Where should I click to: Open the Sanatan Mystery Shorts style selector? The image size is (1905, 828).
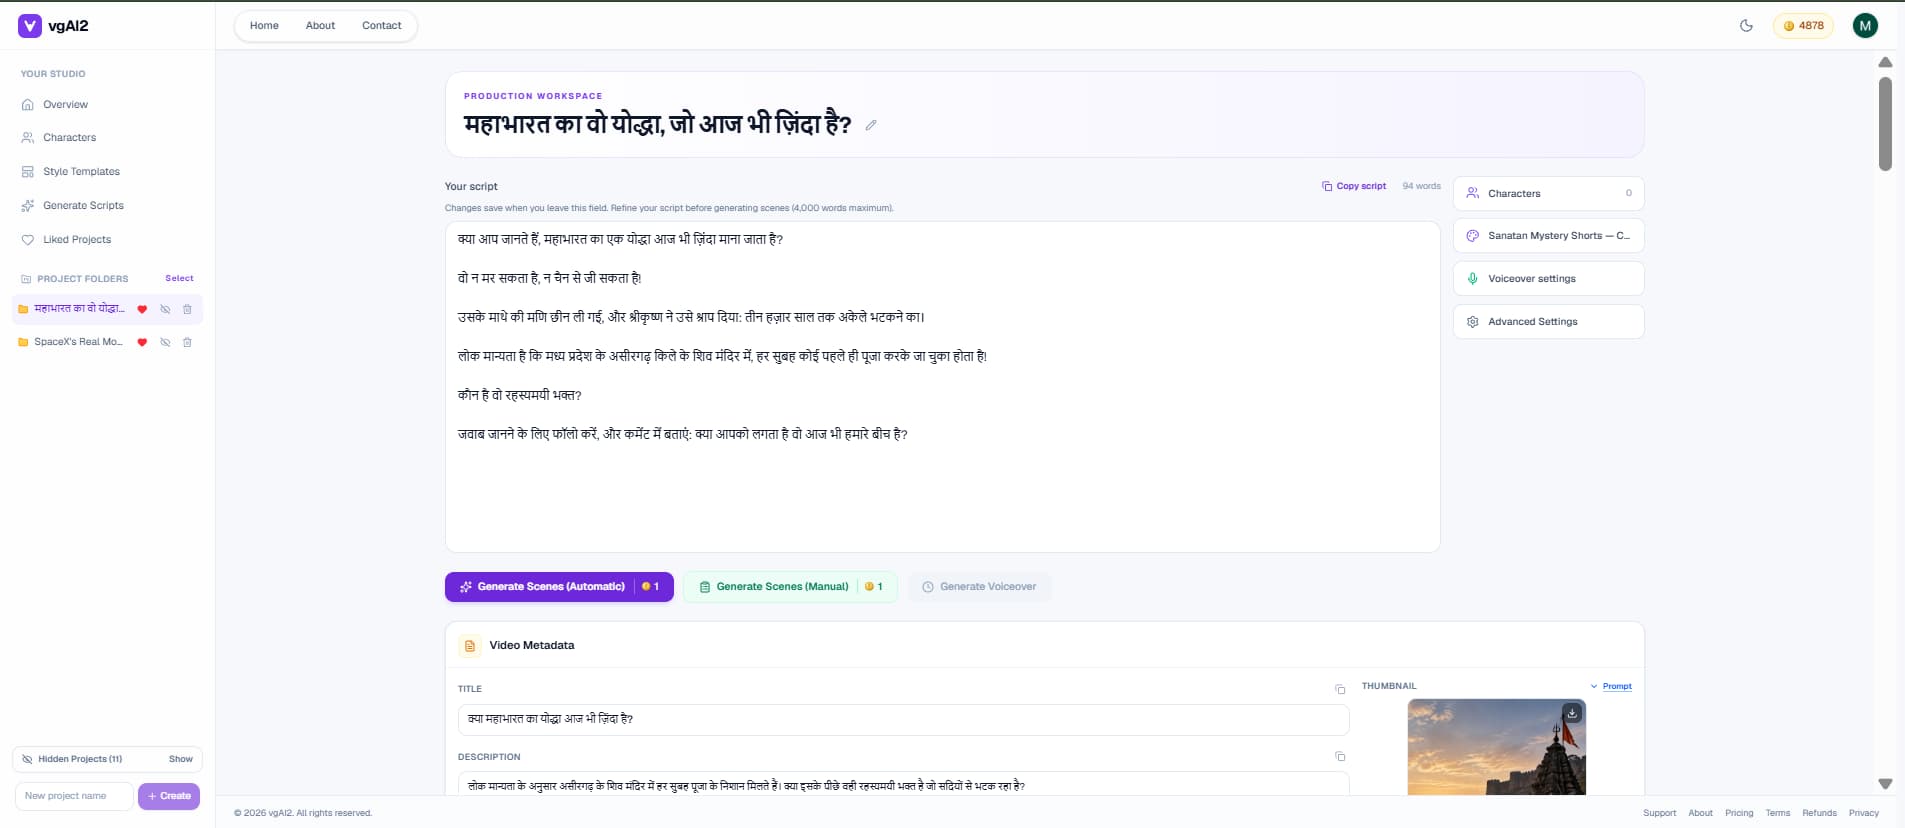click(x=1548, y=236)
